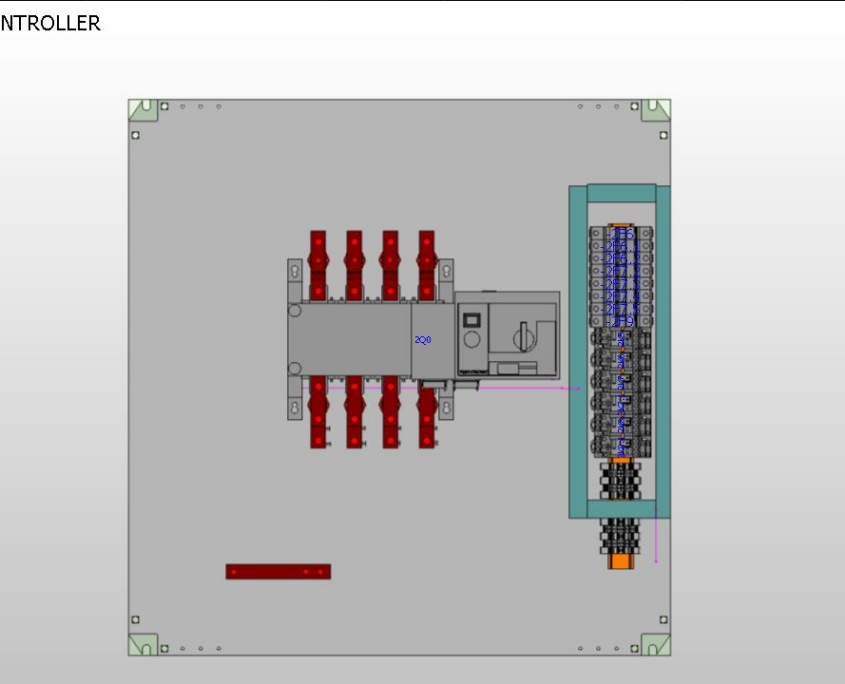Click the vertical pink leader line on the right
This screenshot has height=684, width=845.
(655, 540)
